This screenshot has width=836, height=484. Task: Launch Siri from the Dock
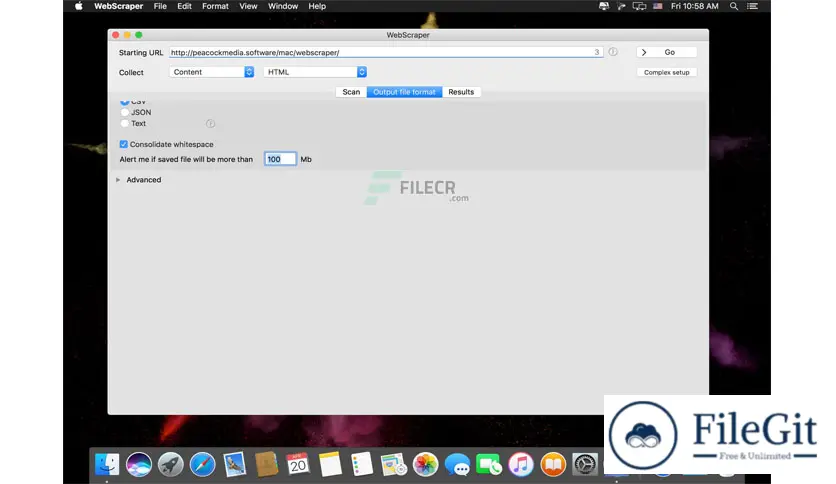139,464
